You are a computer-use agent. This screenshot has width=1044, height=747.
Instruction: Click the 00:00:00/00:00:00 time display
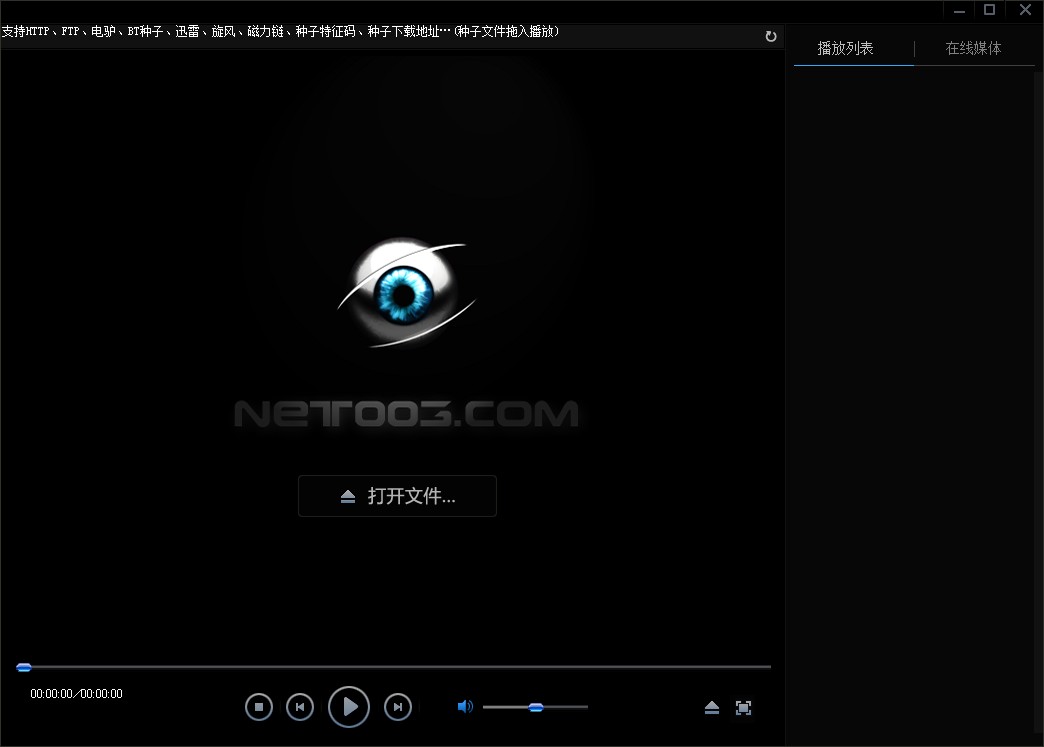pos(76,694)
